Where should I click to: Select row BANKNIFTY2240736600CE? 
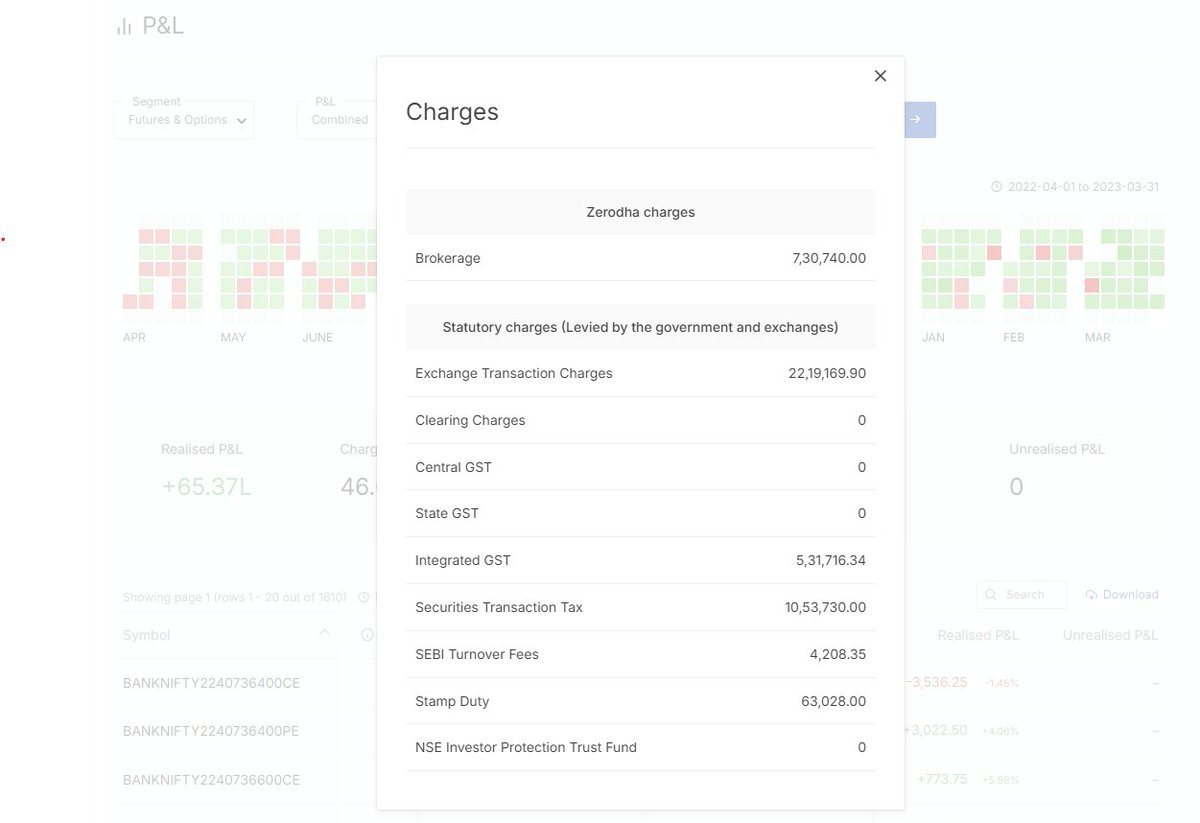[x=211, y=779]
